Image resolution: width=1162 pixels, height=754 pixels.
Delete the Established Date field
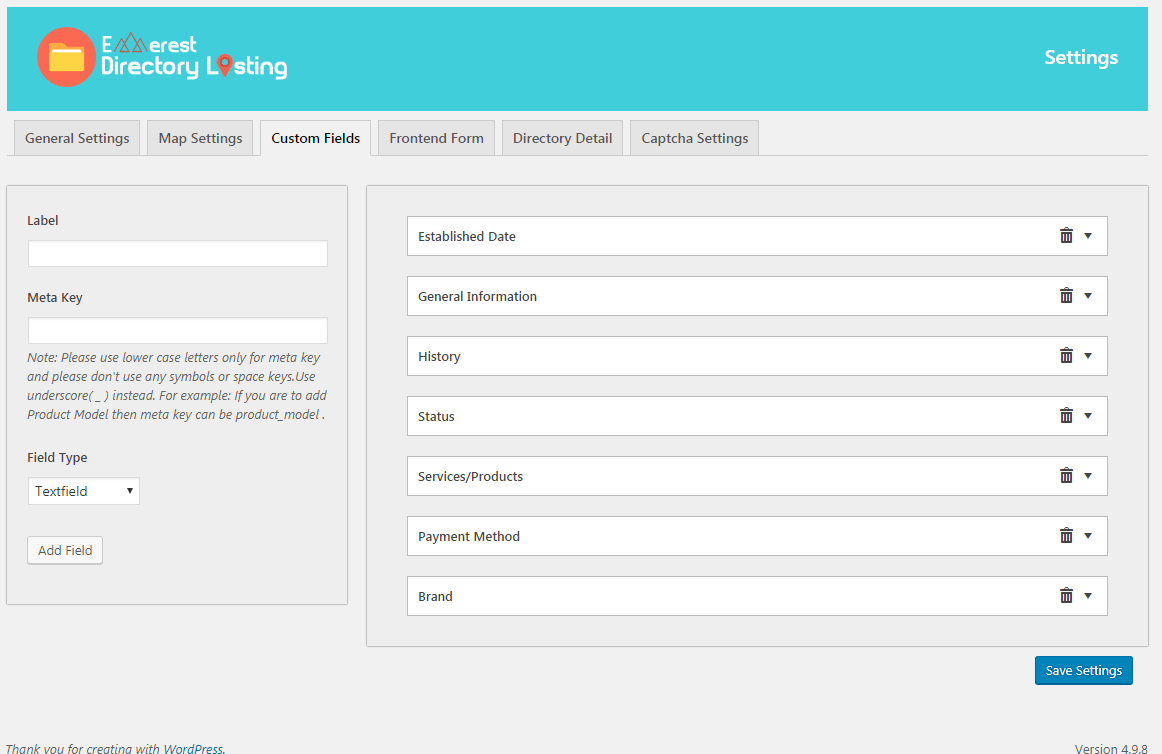tap(1066, 236)
